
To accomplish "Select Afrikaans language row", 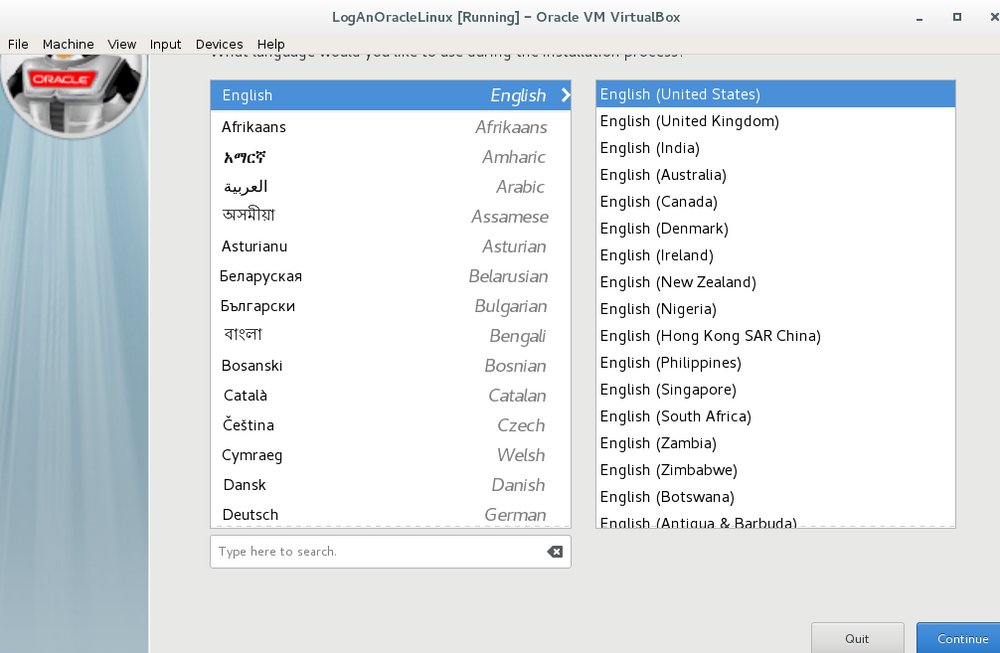I will pyautogui.click(x=390, y=127).
